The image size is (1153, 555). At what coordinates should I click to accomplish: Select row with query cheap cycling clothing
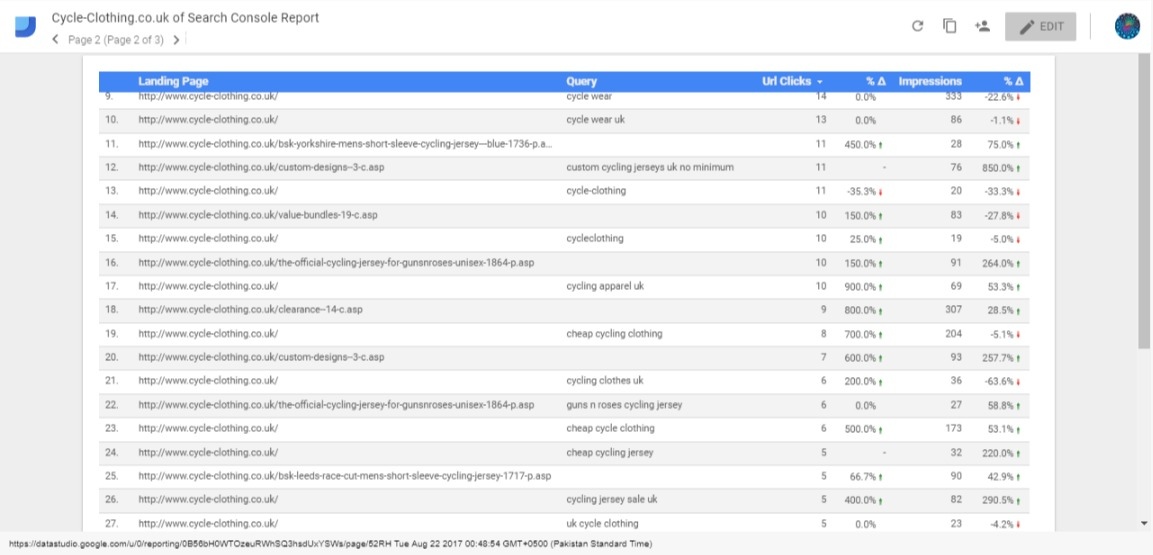pyautogui.click(x=614, y=334)
